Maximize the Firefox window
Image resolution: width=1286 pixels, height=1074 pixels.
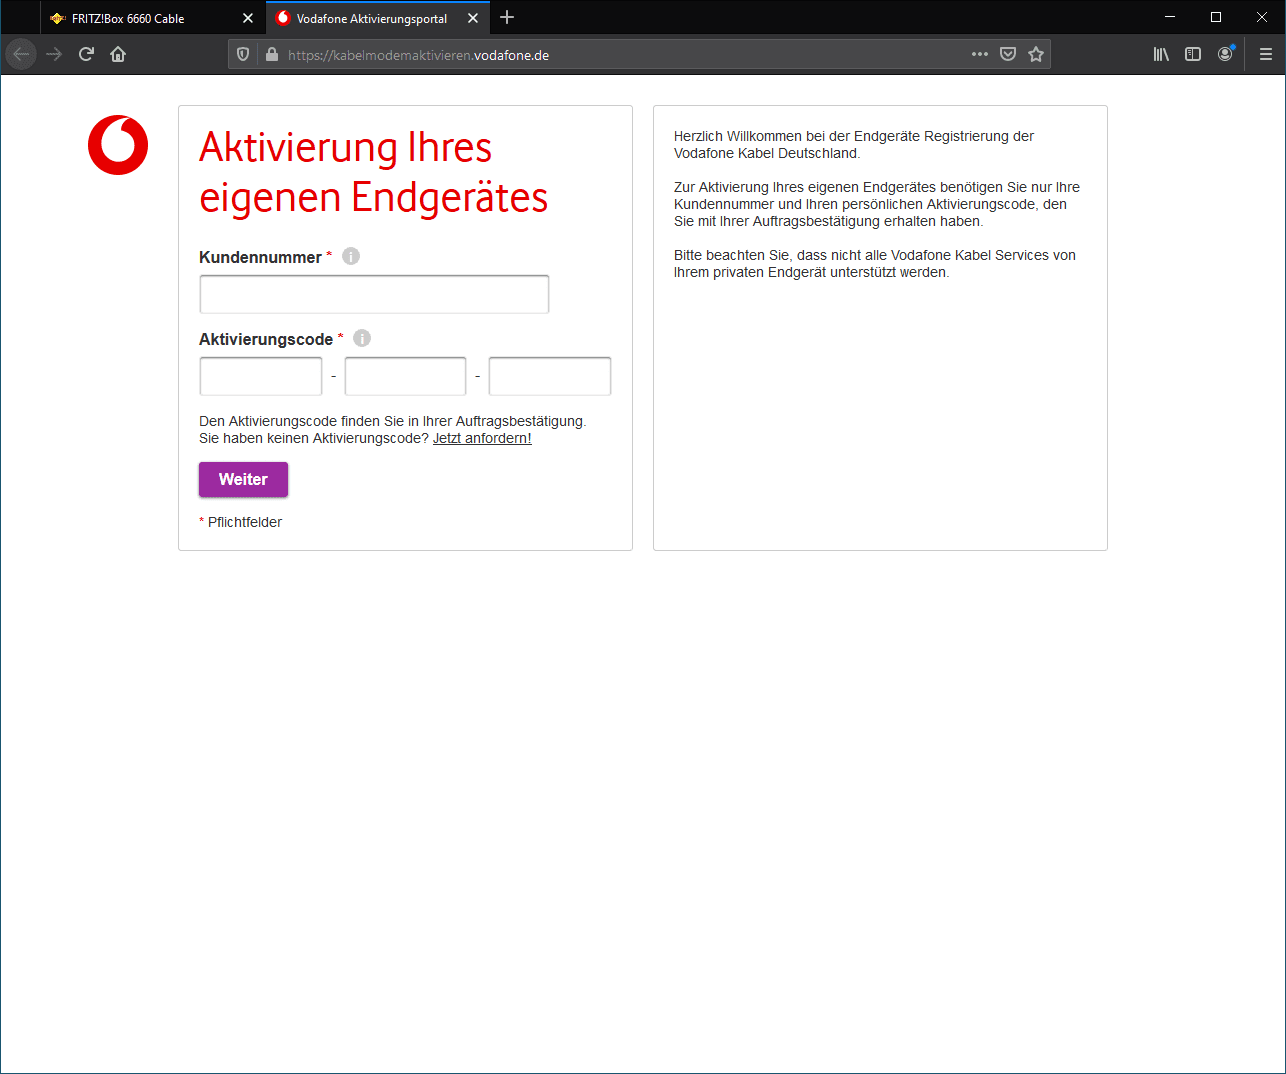(x=1216, y=17)
